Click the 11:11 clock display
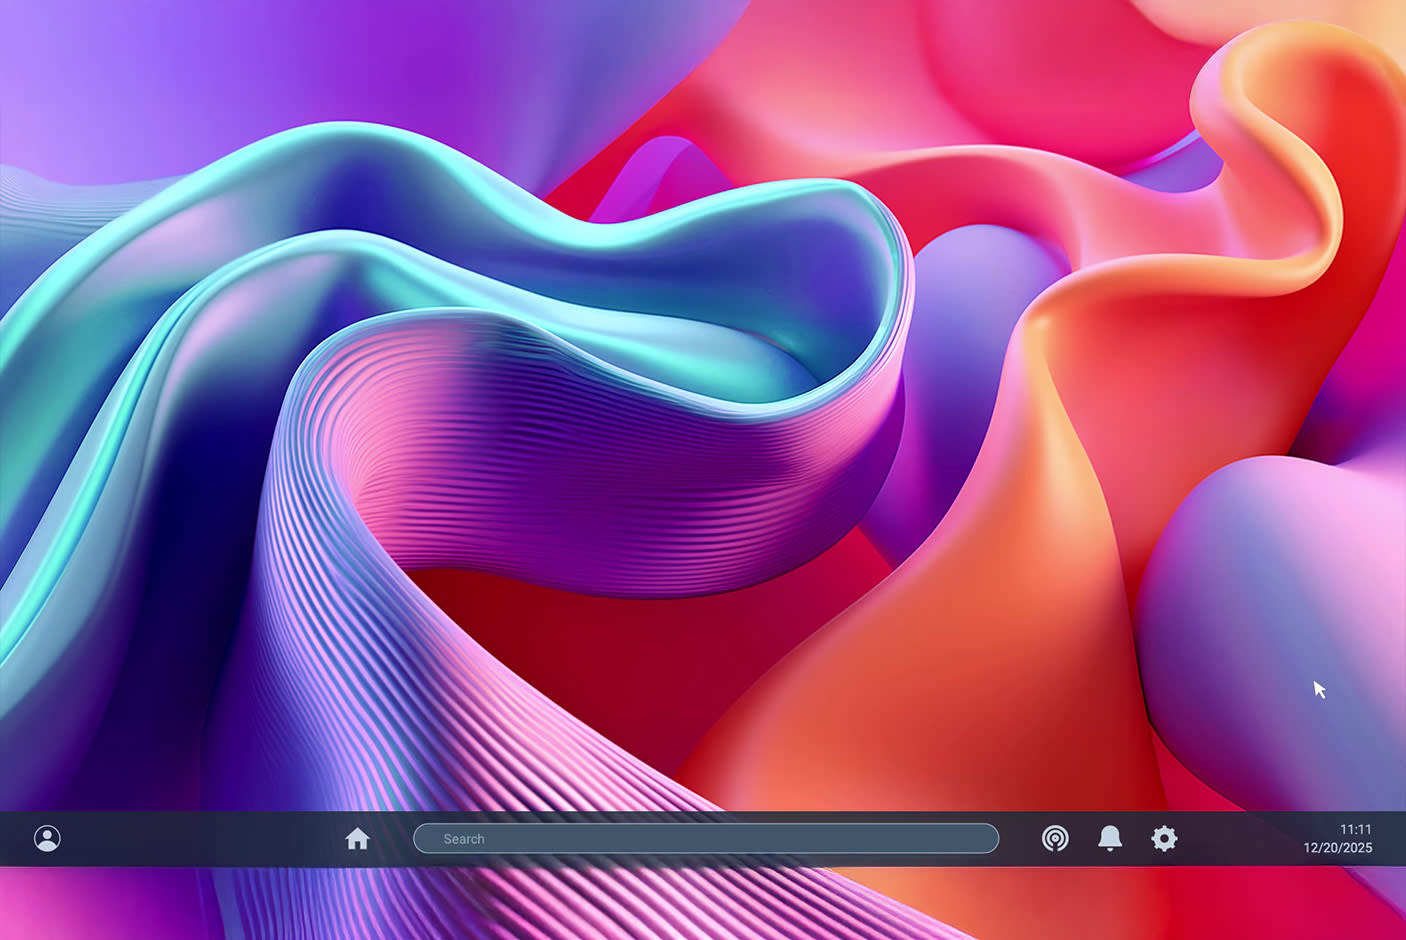Image resolution: width=1406 pixels, height=940 pixels. (x=1355, y=829)
